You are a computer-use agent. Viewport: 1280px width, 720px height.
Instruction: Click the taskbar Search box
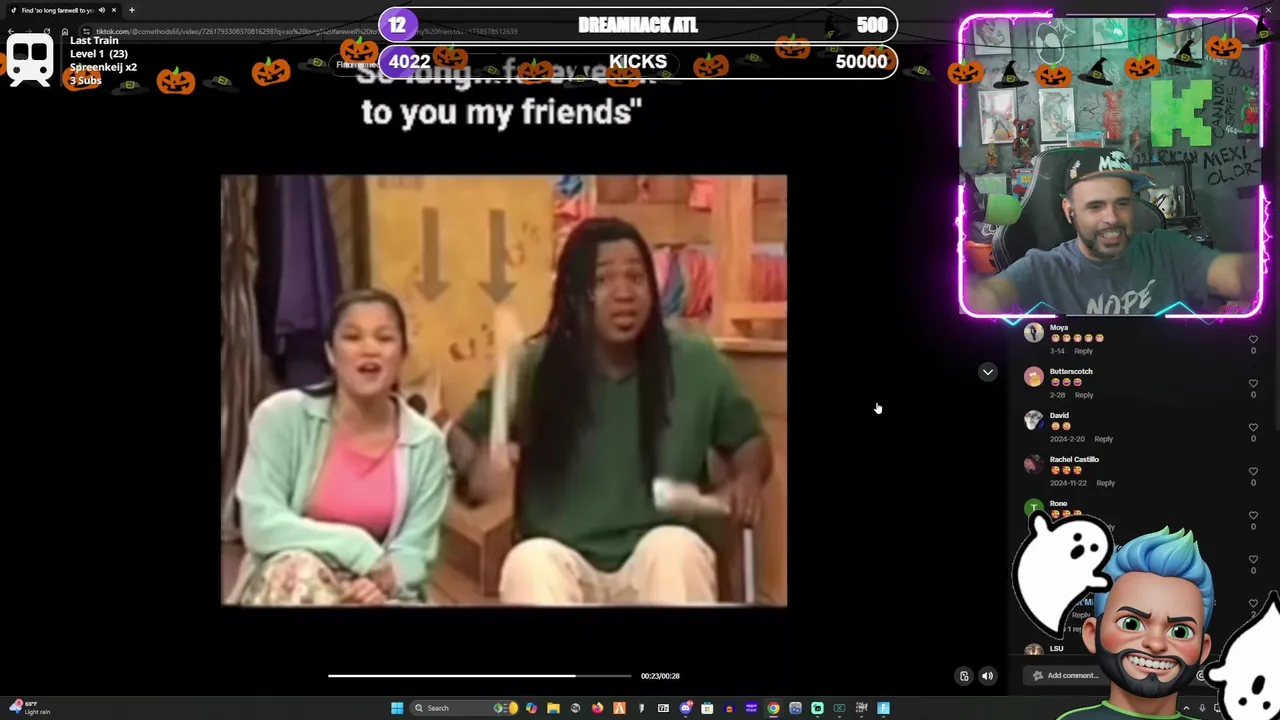(463, 708)
